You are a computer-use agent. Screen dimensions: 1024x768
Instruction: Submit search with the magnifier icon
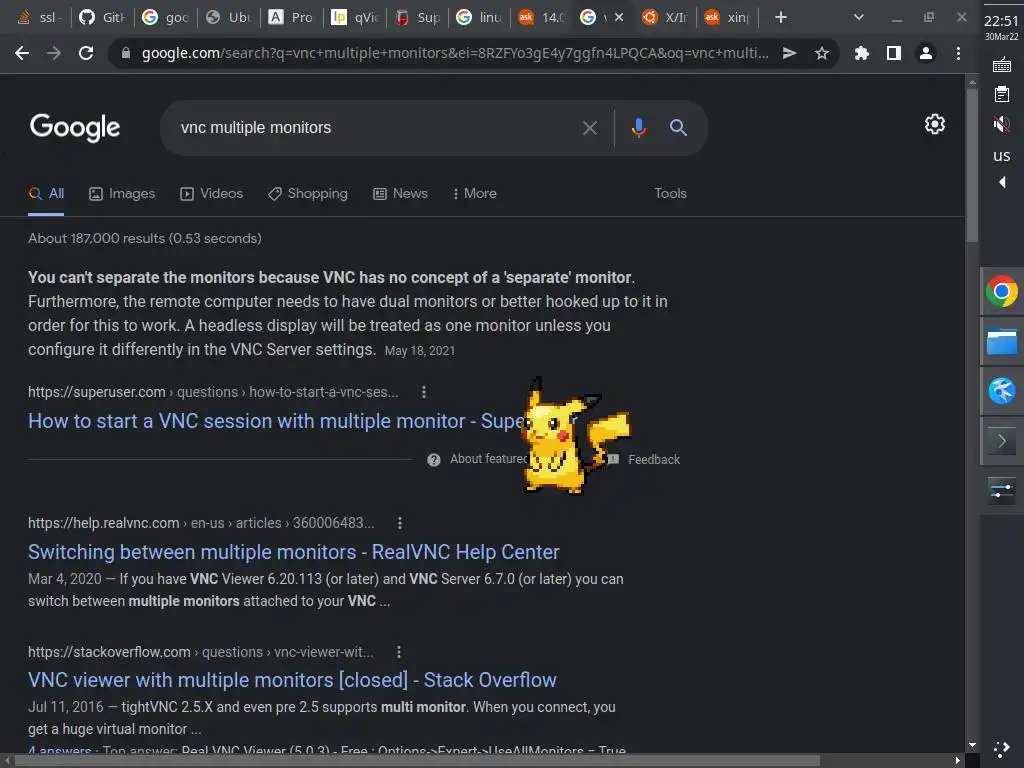point(679,127)
